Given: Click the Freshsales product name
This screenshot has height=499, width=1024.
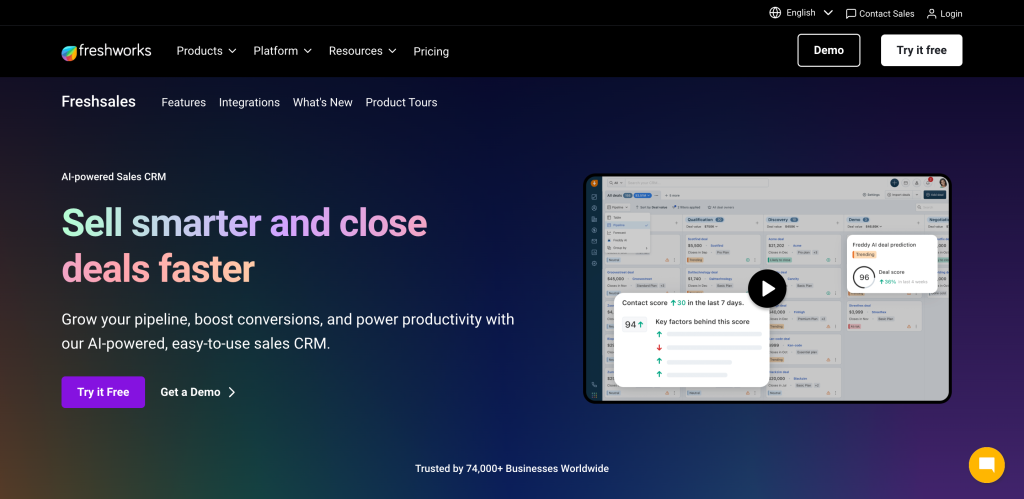Looking at the screenshot, I should 98,102.
